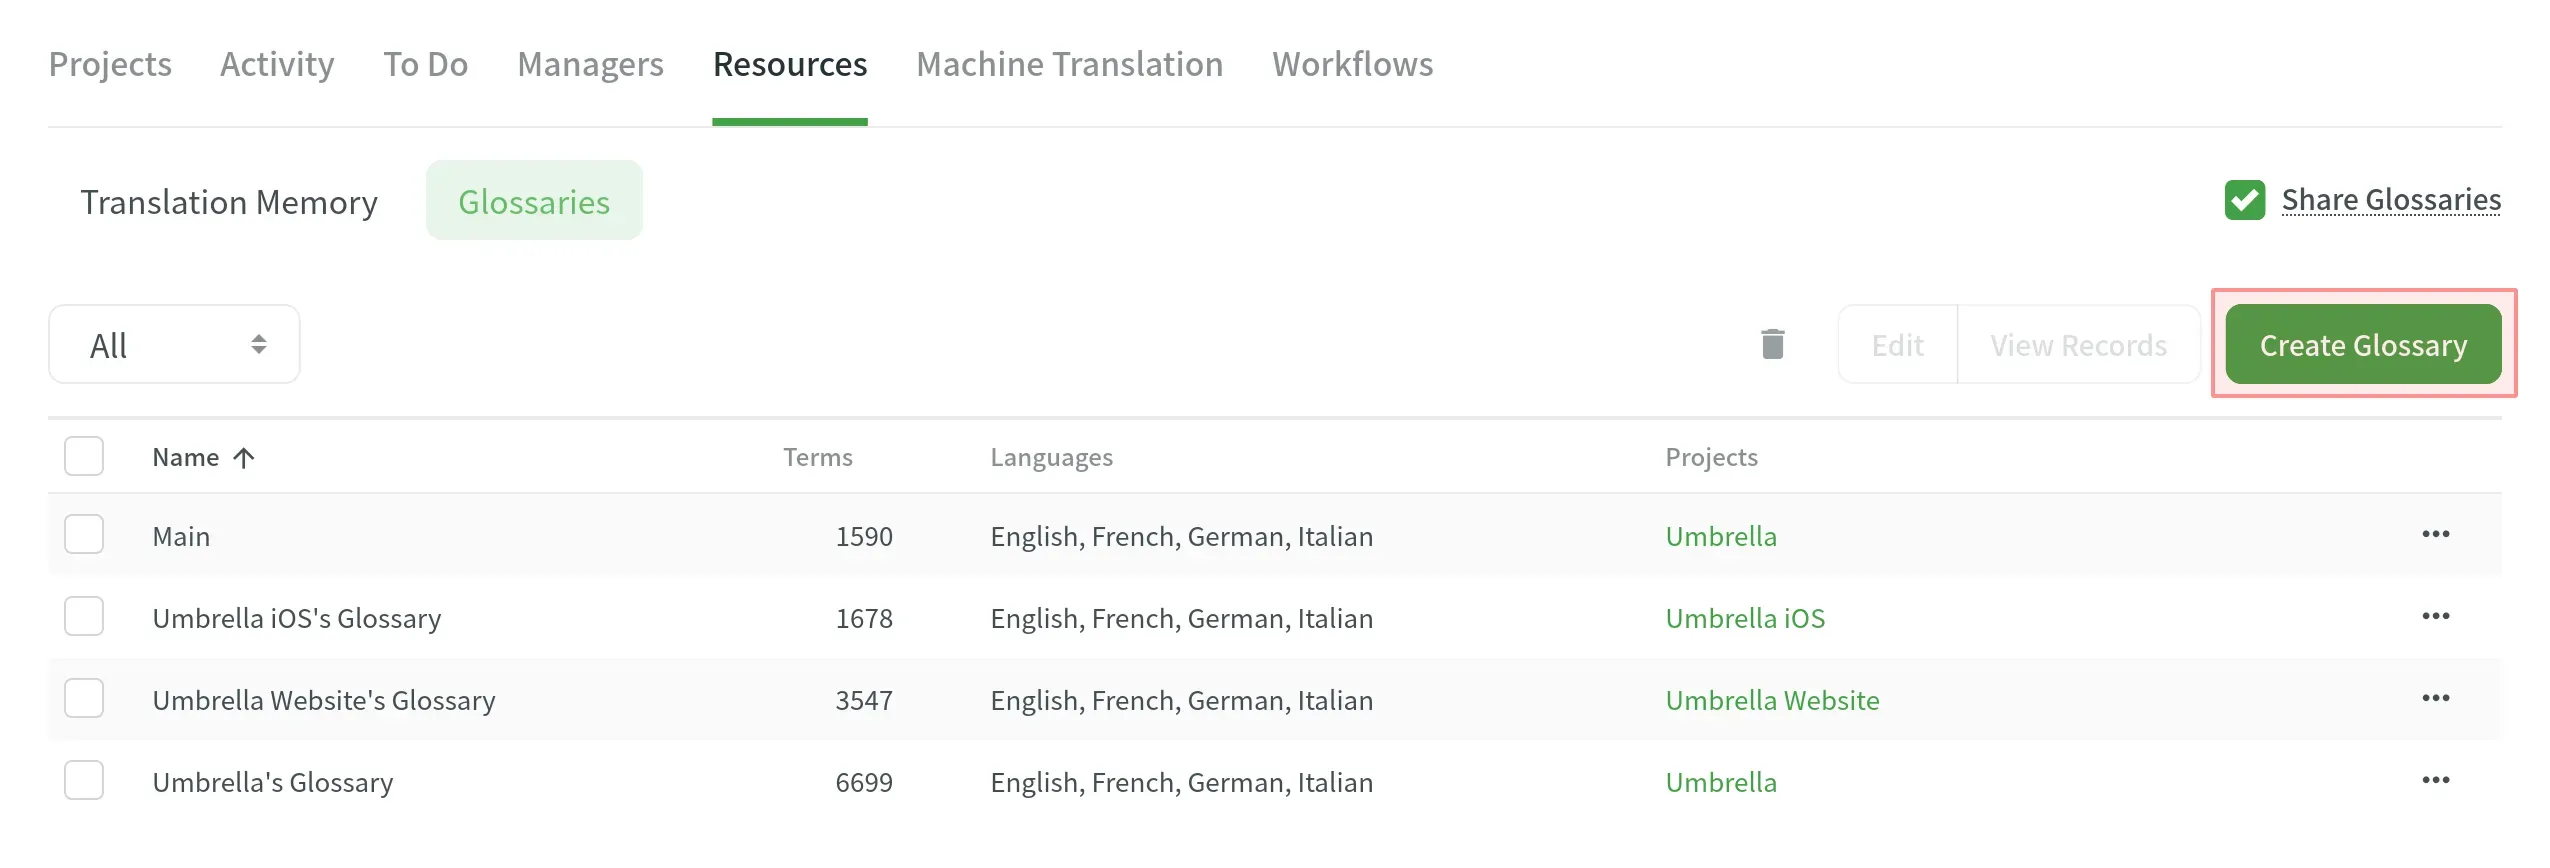Open Umbrella project link in Main row
Screen dimensions: 2550x868
point(1721,536)
